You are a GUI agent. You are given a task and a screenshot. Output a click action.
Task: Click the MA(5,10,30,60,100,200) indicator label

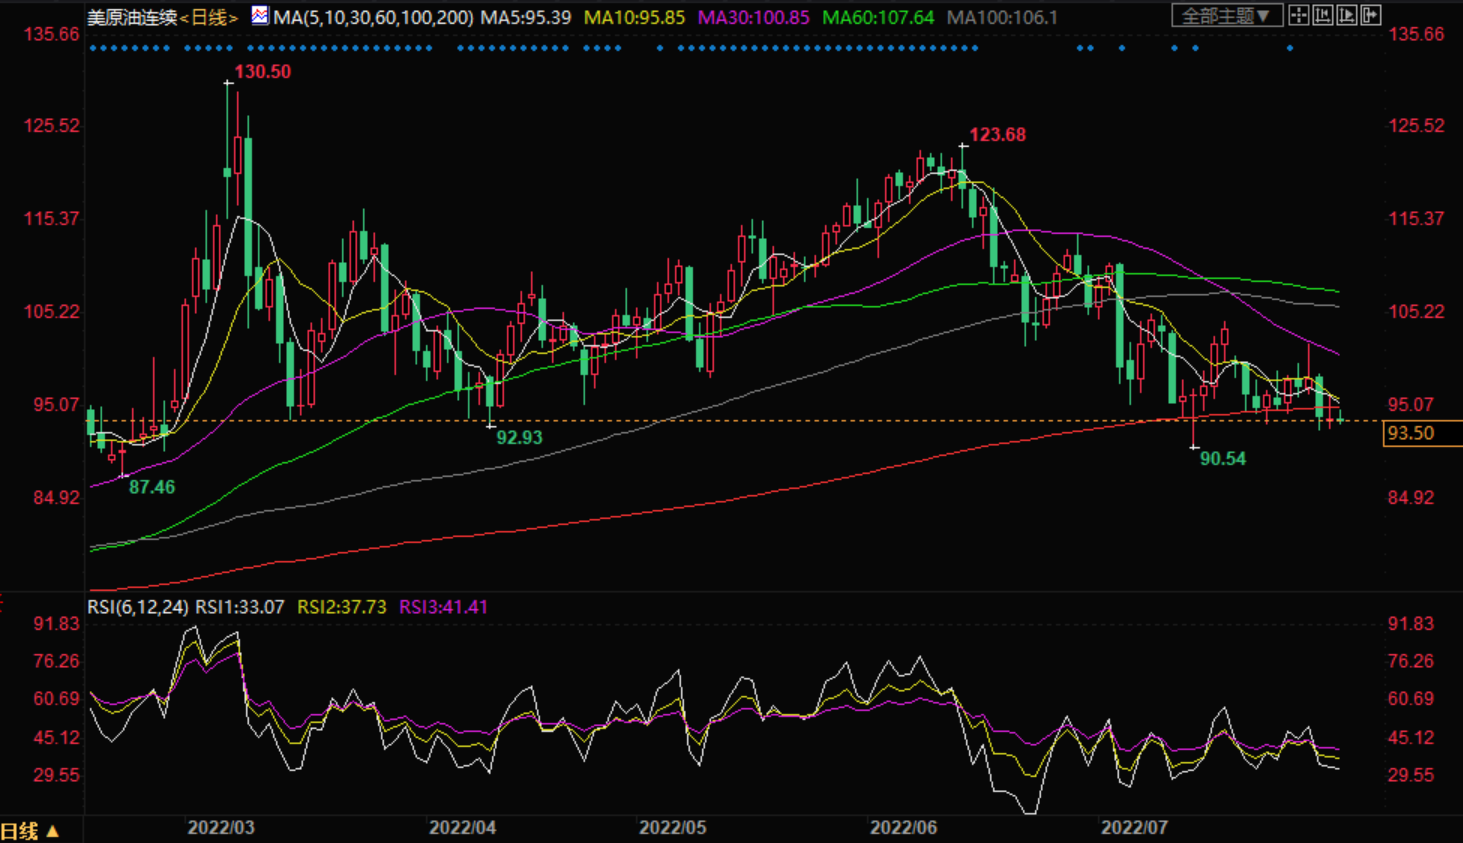coord(373,18)
